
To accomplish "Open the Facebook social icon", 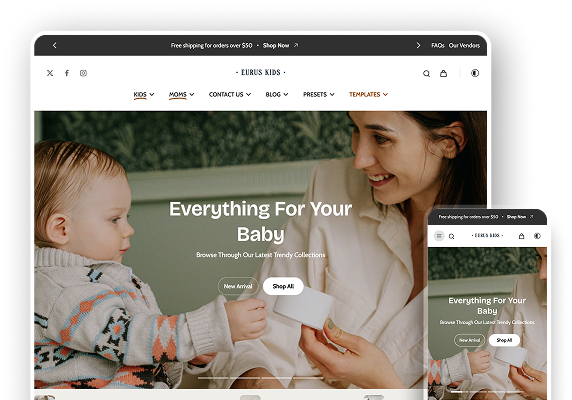I will coord(67,73).
